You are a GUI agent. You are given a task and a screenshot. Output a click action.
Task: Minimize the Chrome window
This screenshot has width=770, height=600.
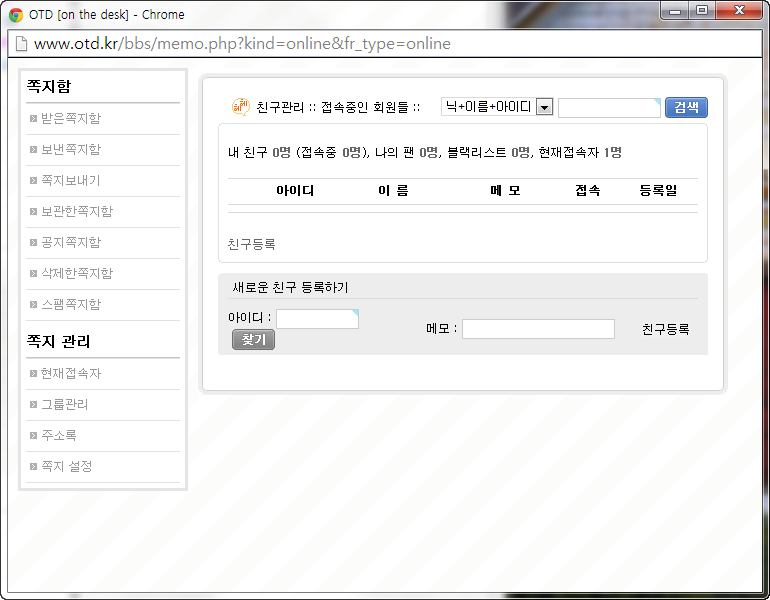675,11
